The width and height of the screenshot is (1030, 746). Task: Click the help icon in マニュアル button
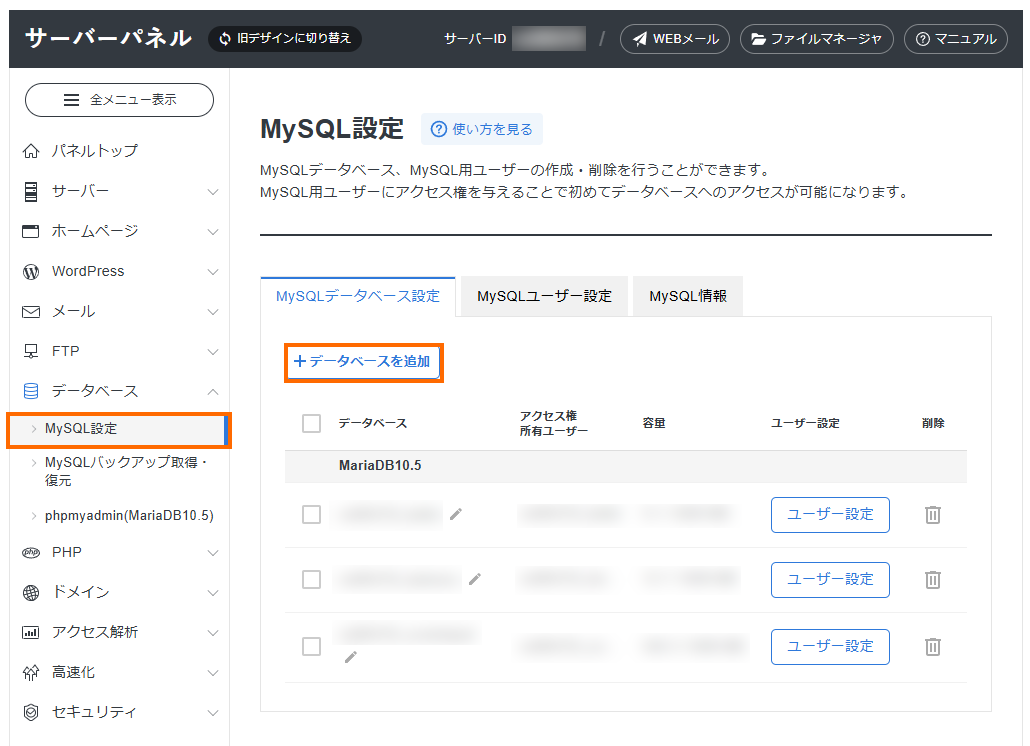pyautogui.click(x=923, y=39)
